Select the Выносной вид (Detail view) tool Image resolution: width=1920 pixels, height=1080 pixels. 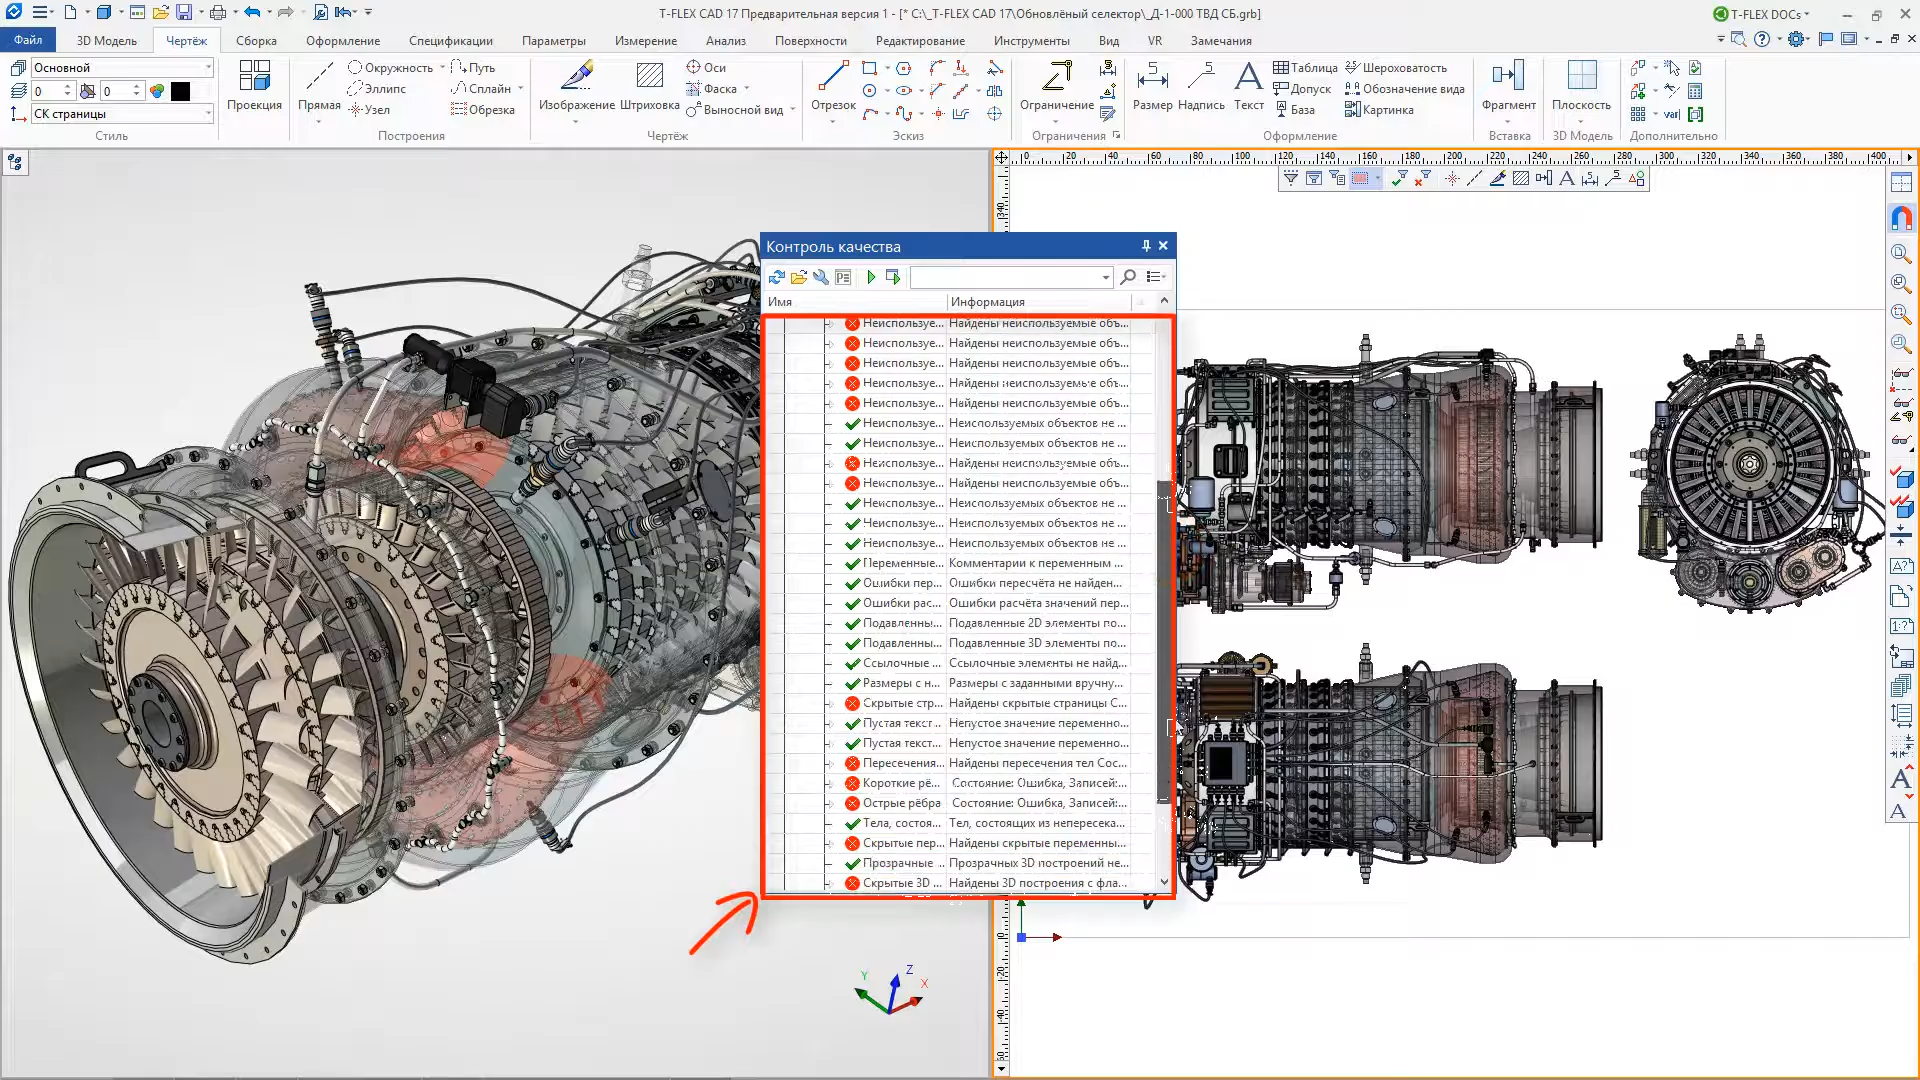736,109
